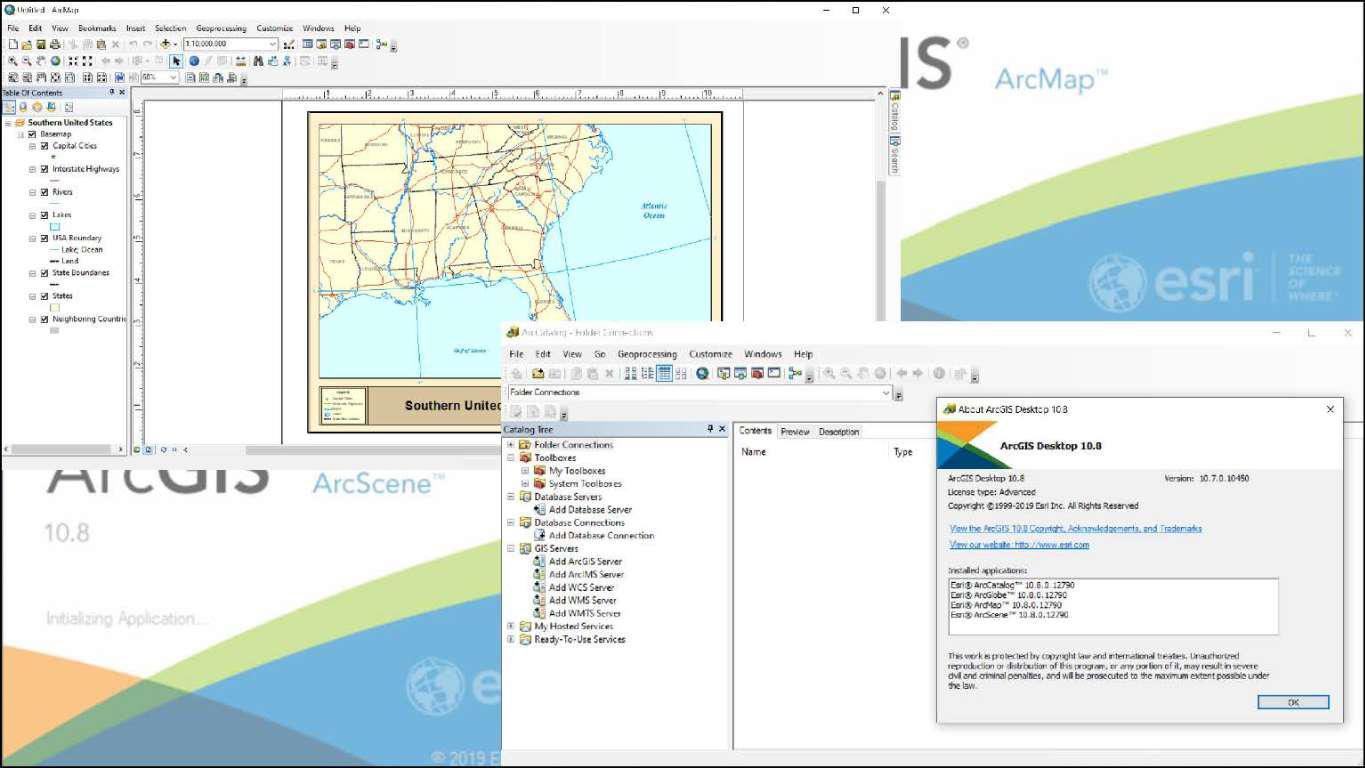This screenshot has height=768, width=1365.
Task: Collapse the GIS Servers node
Action: coord(511,549)
